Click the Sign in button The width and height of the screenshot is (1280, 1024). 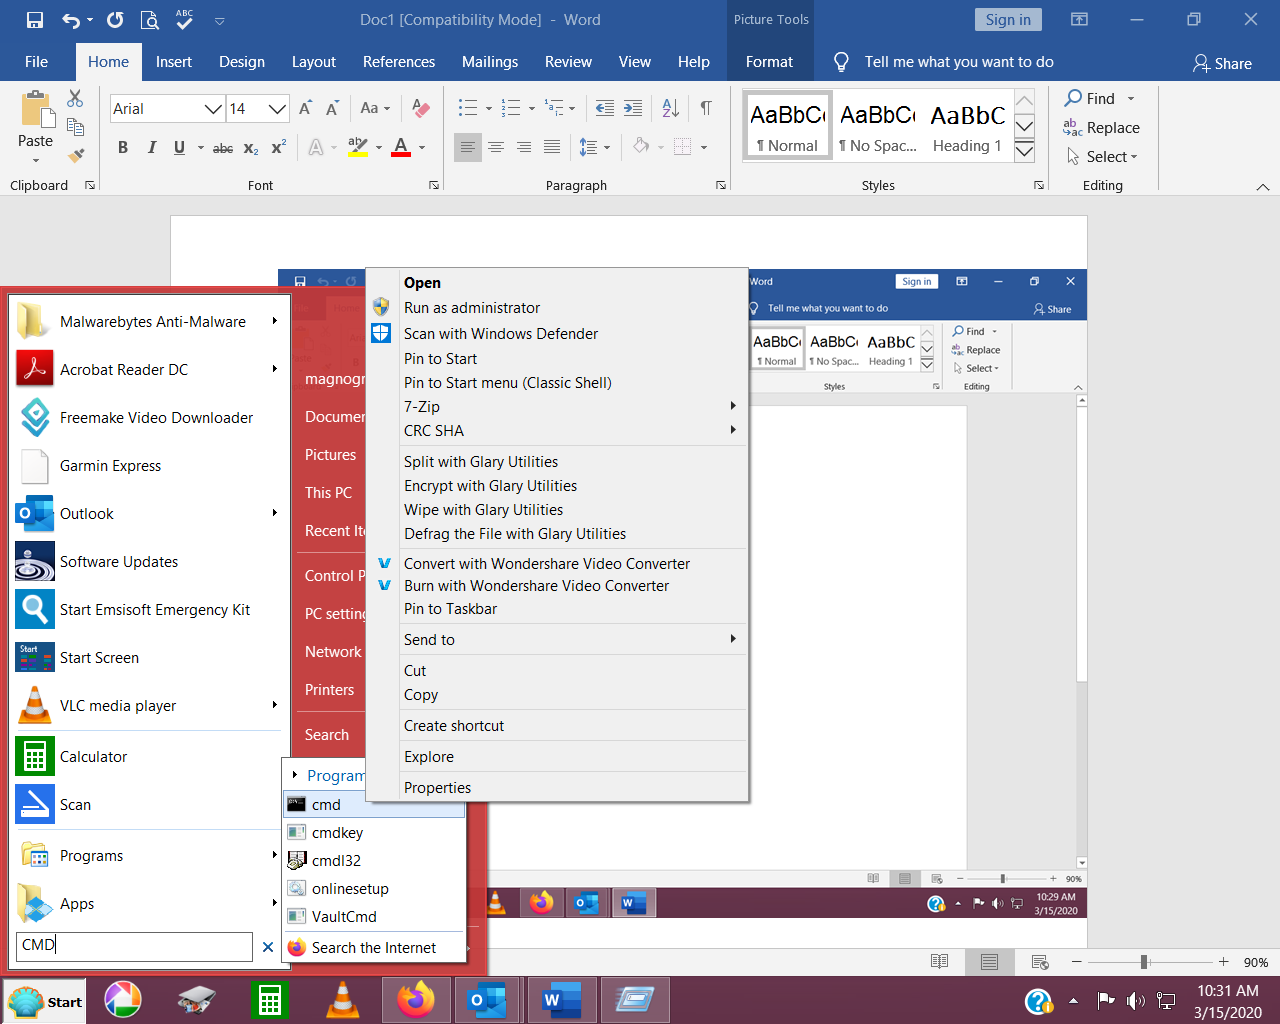[x=1008, y=20]
